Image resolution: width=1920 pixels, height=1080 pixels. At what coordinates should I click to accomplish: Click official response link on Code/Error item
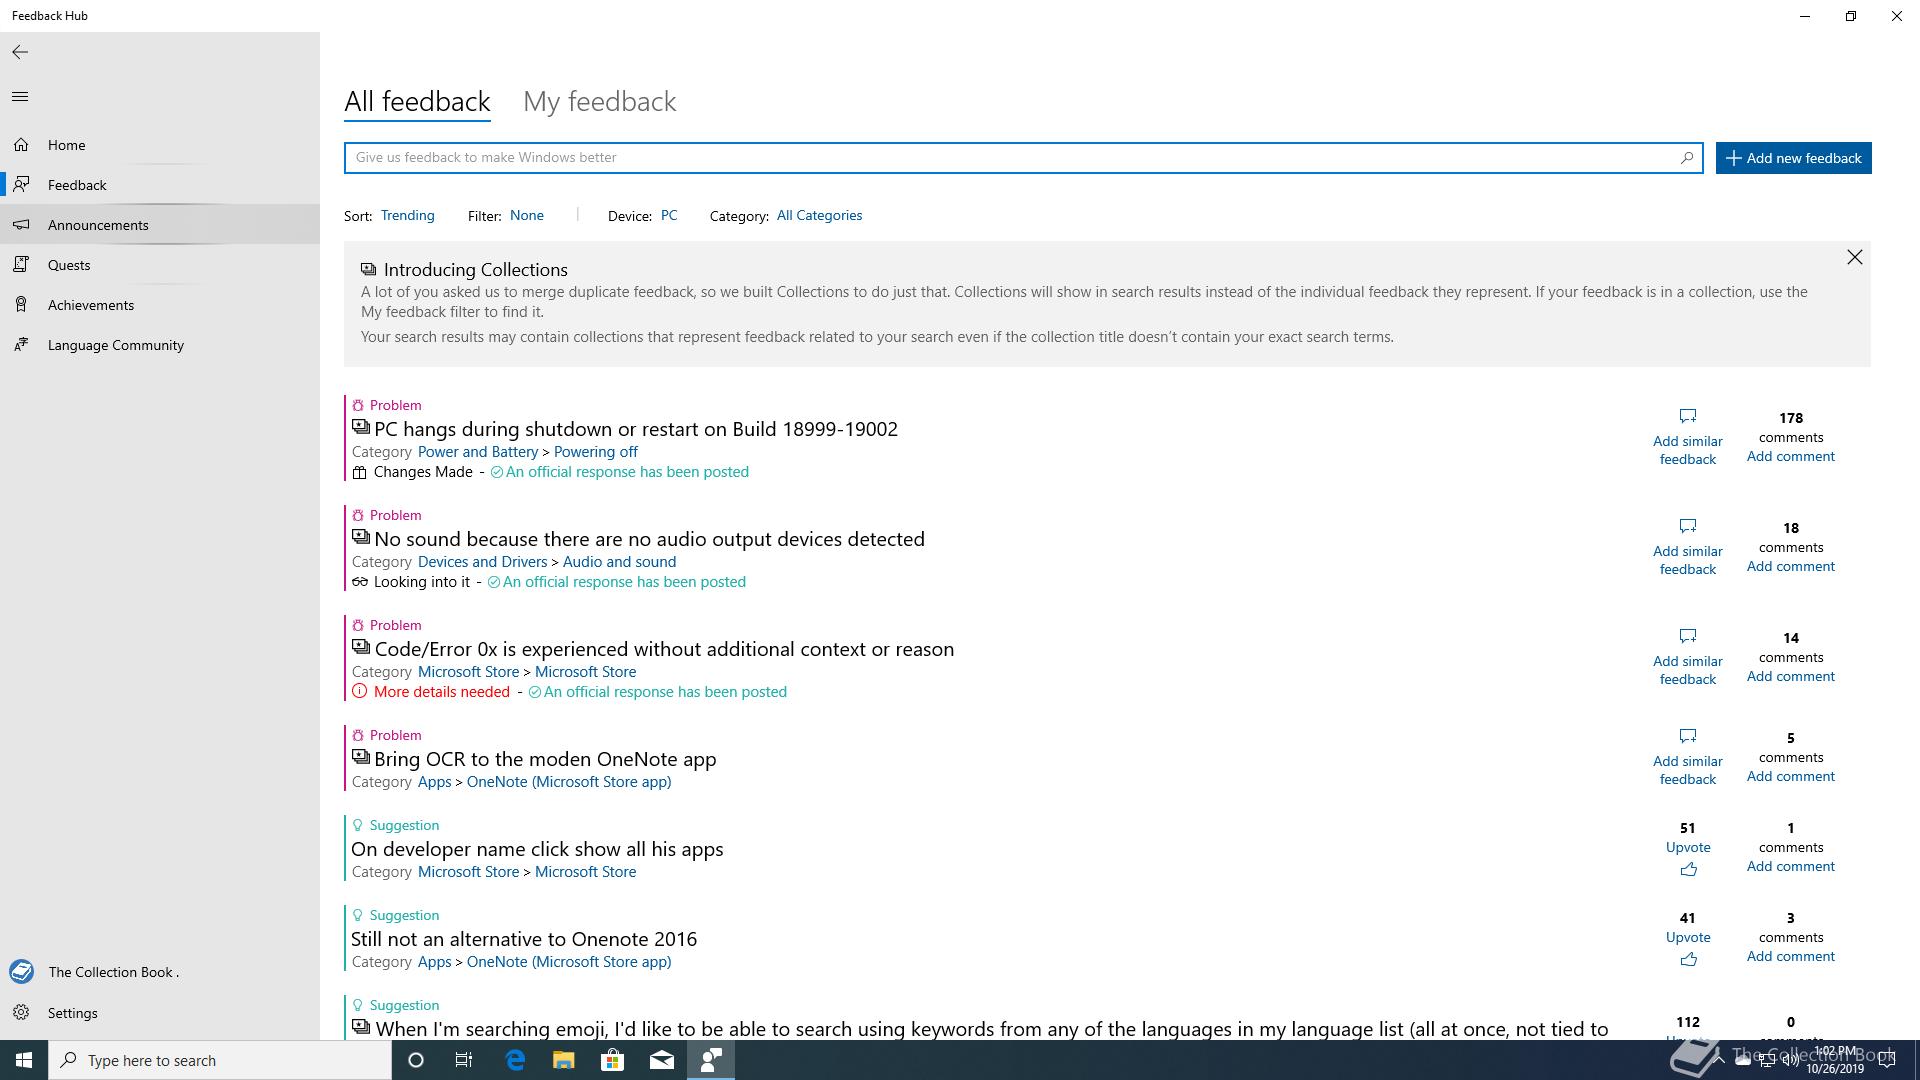[x=665, y=692]
